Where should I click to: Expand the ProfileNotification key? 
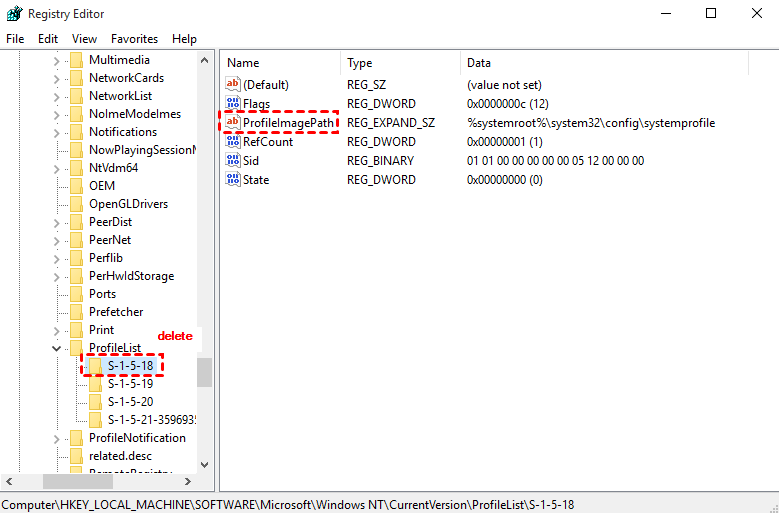coord(56,439)
